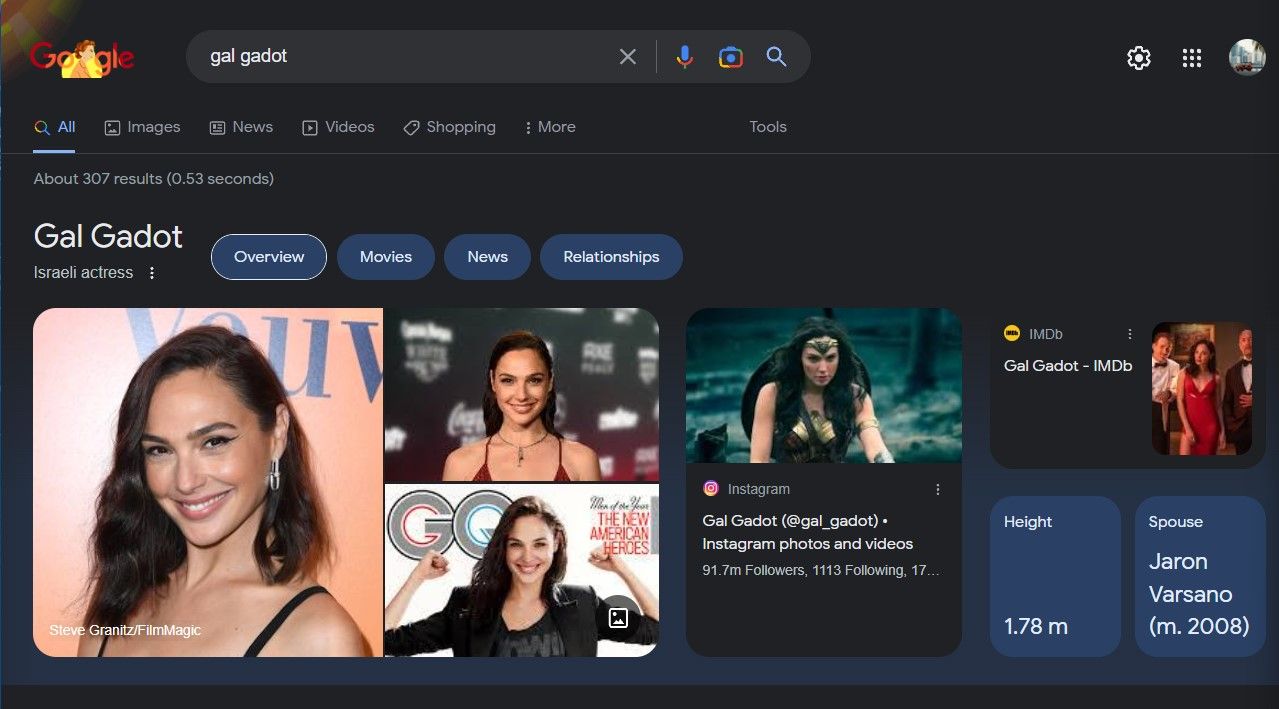Screen dimensions: 1279x709
Task: Open the settings gear
Action: click(x=1139, y=58)
